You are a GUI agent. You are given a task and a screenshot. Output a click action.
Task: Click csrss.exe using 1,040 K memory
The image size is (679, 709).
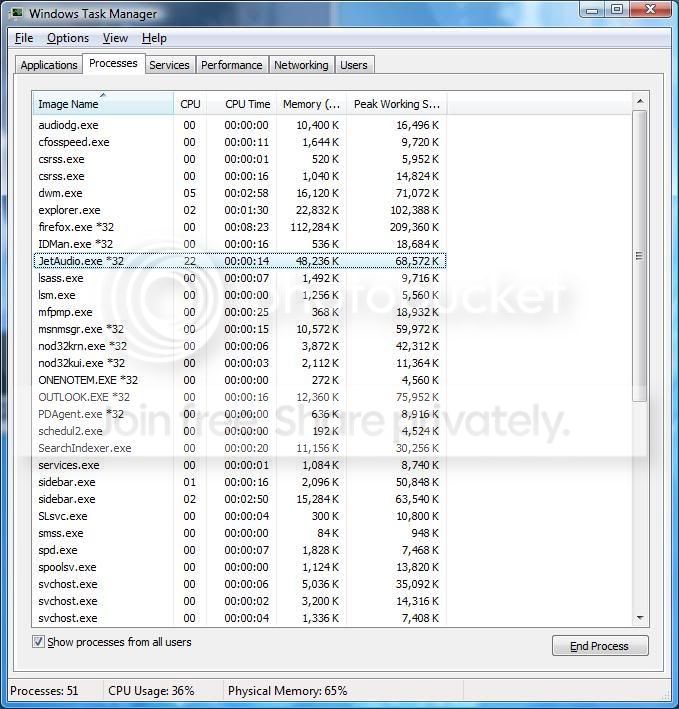(x=240, y=176)
